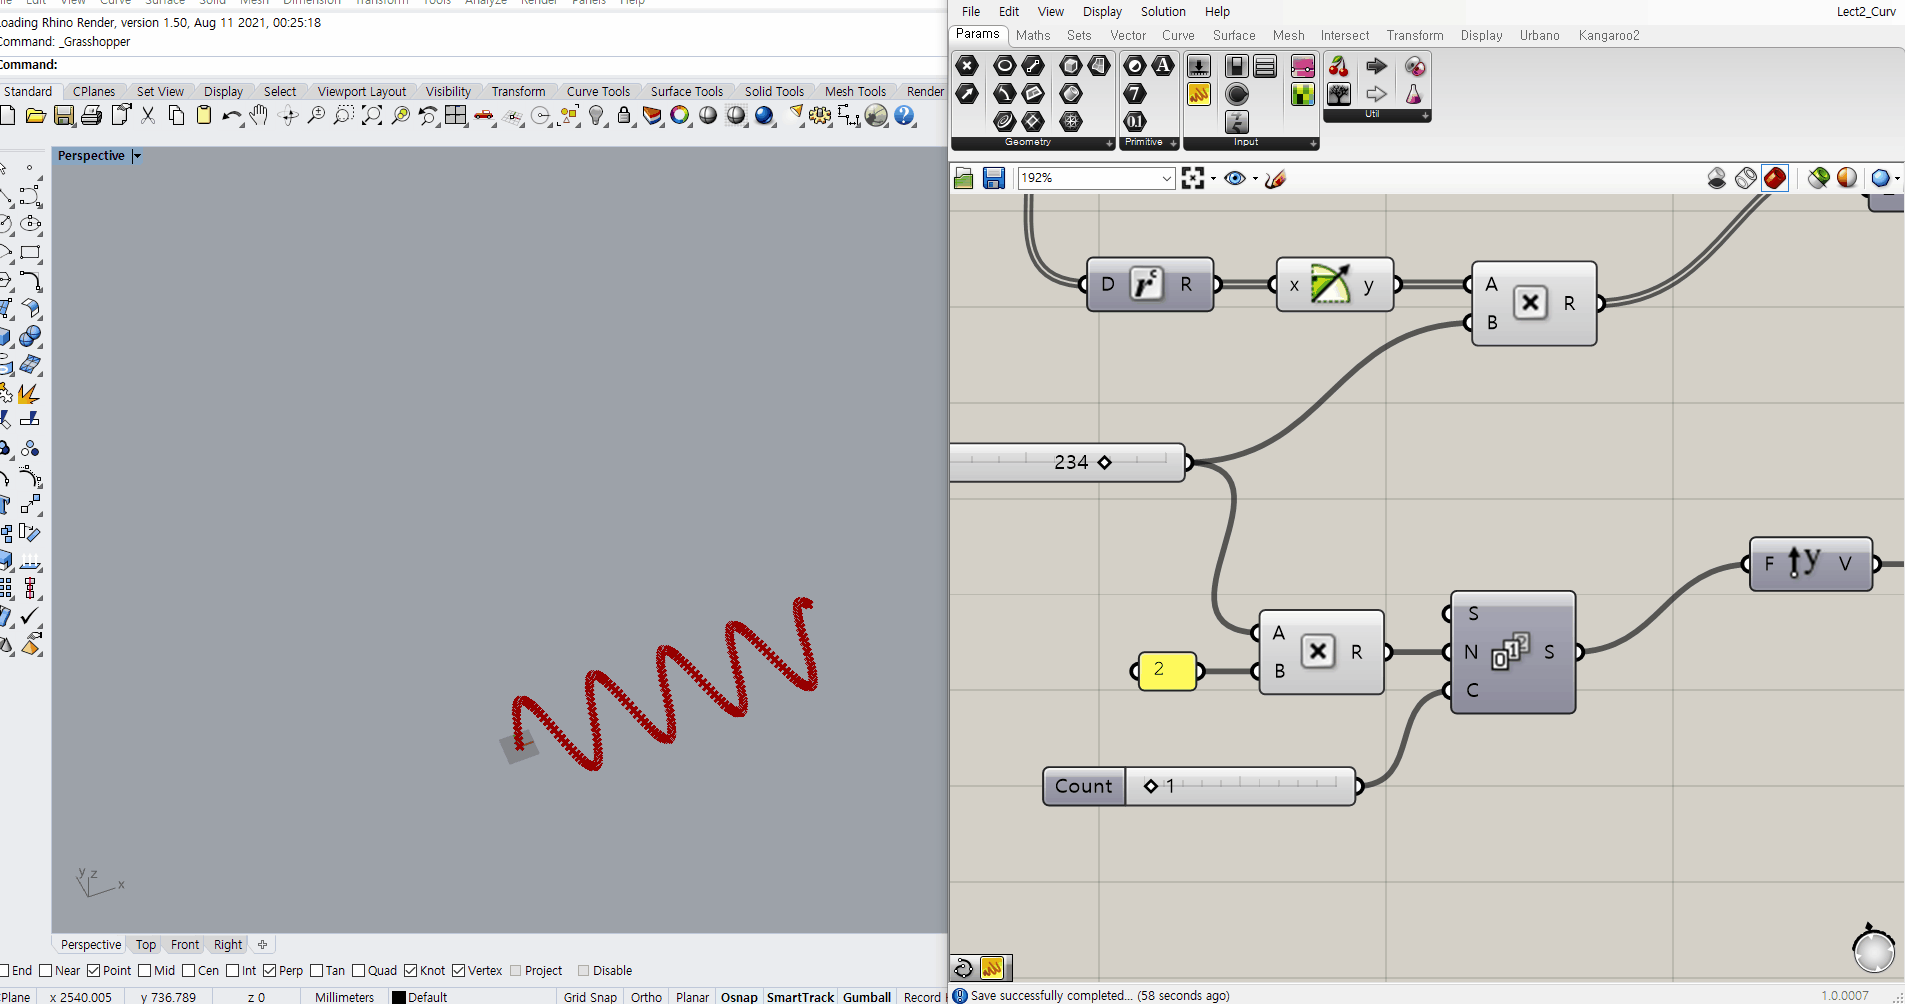1905x1004 pixels.
Task: Expand the Util panel plus button
Action: pyautogui.click(x=1425, y=115)
